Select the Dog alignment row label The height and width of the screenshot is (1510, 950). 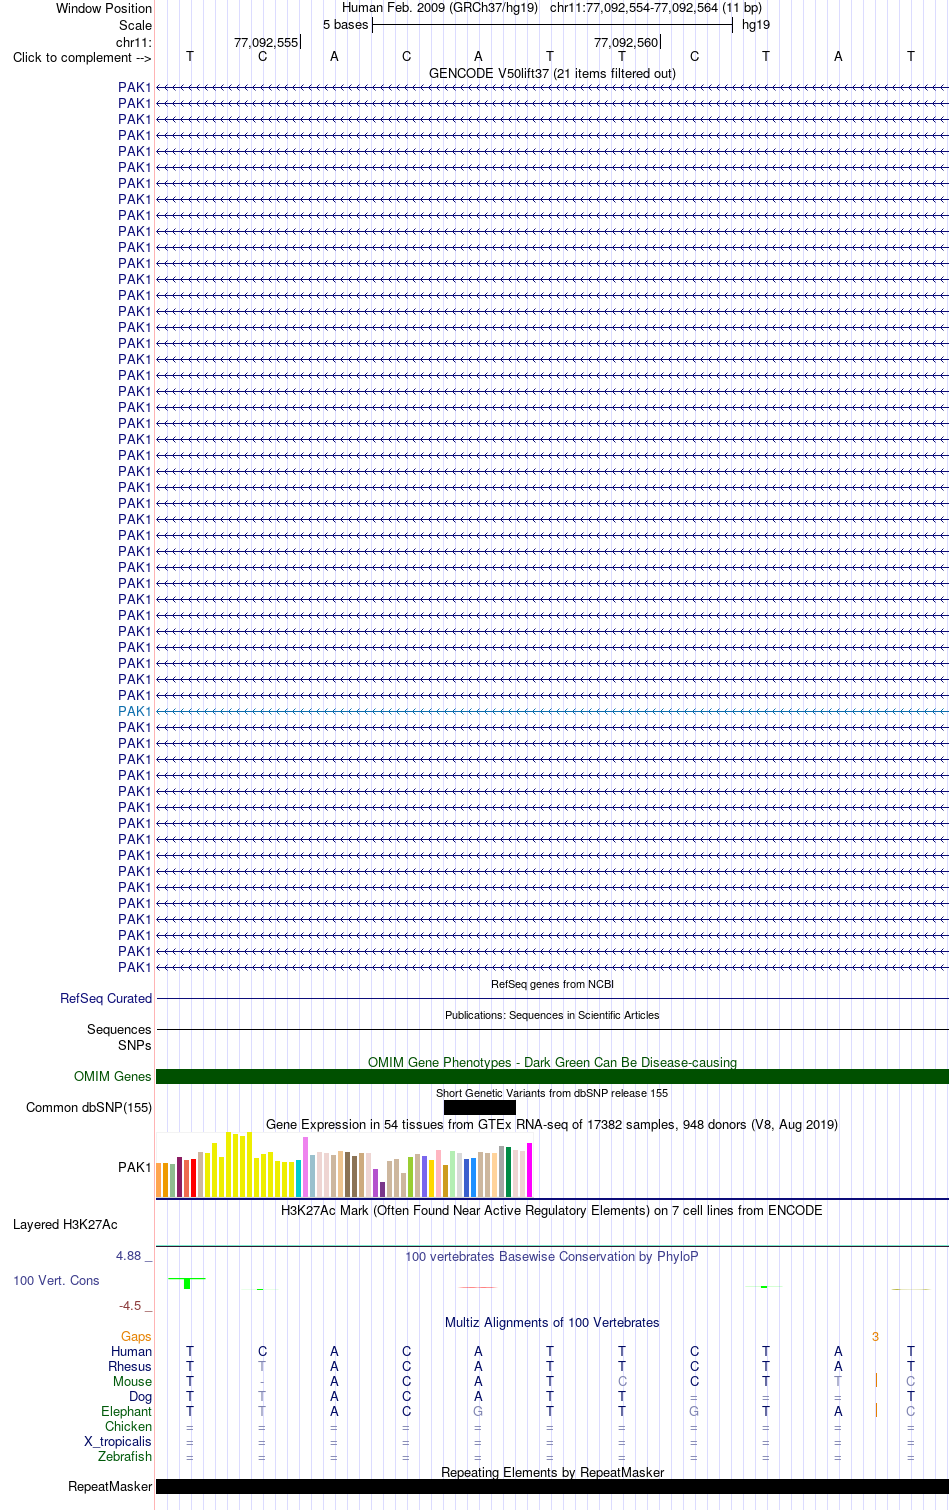pos(141,1396)
